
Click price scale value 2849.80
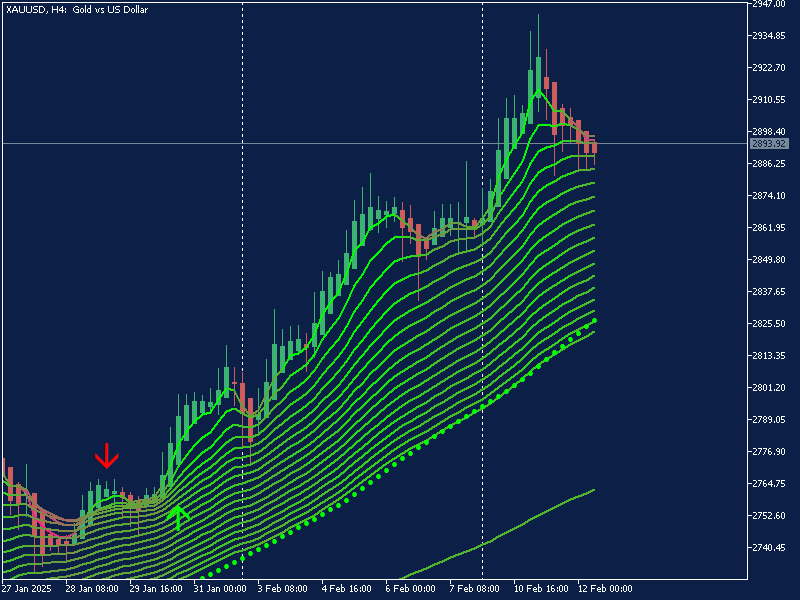pyautogui.click(x=769, y=260)
